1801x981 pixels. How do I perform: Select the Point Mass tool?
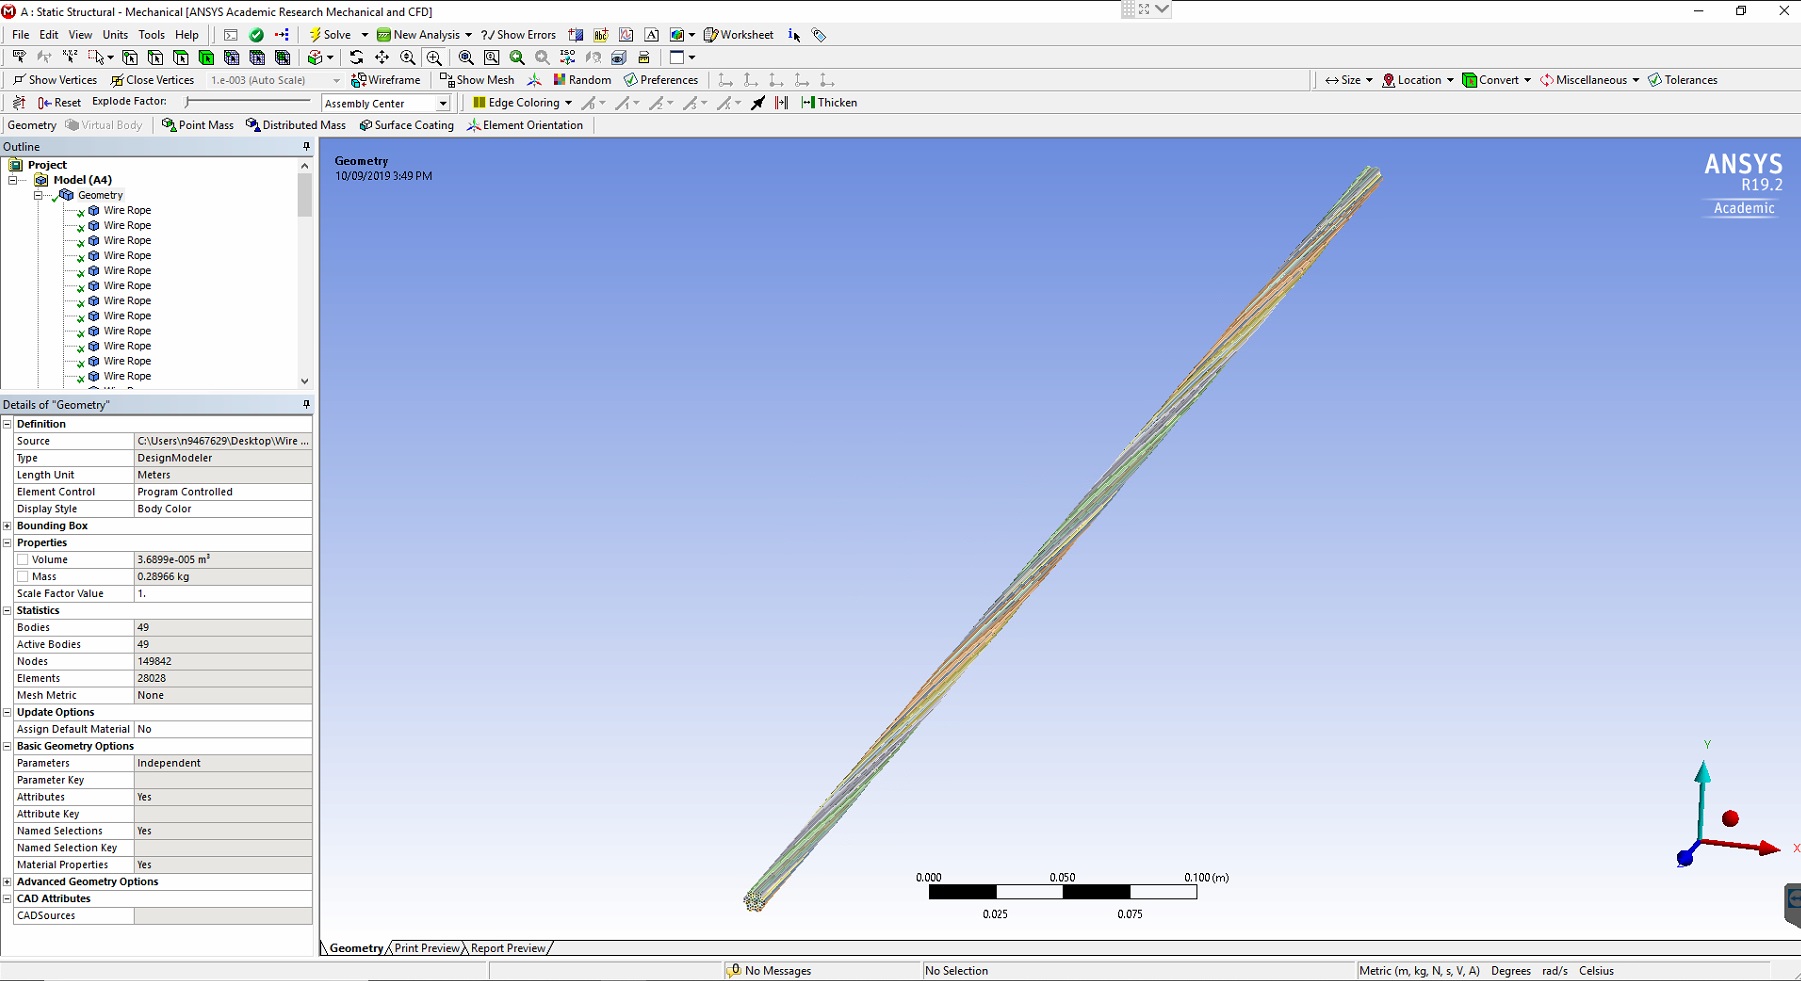click(x=197, y=125)
